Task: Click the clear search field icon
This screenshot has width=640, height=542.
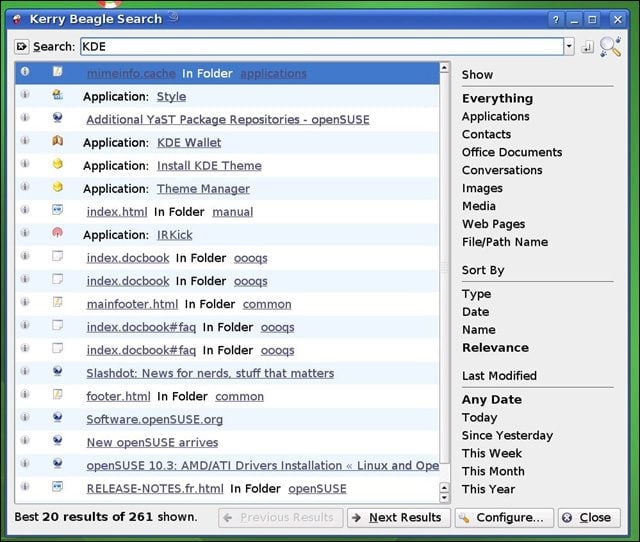Action: [21, 47]
